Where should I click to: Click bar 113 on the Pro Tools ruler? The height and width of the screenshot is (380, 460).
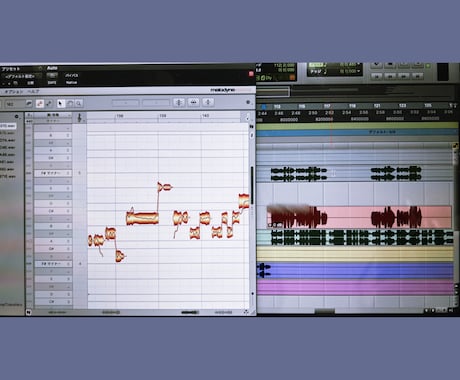(x=277, y=107)
